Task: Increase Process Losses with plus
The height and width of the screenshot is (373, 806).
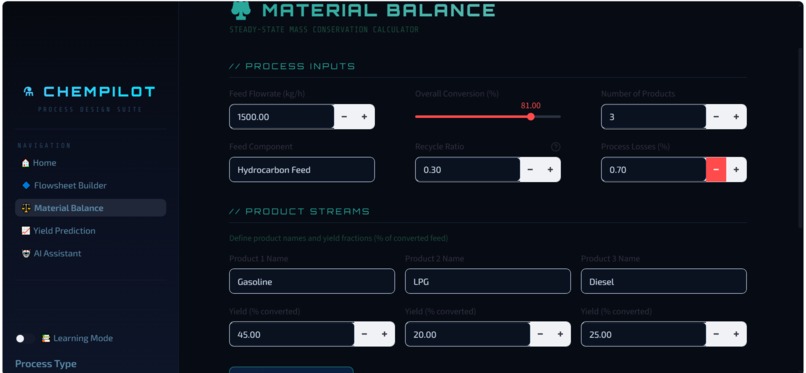Action: tap(736, 170)
